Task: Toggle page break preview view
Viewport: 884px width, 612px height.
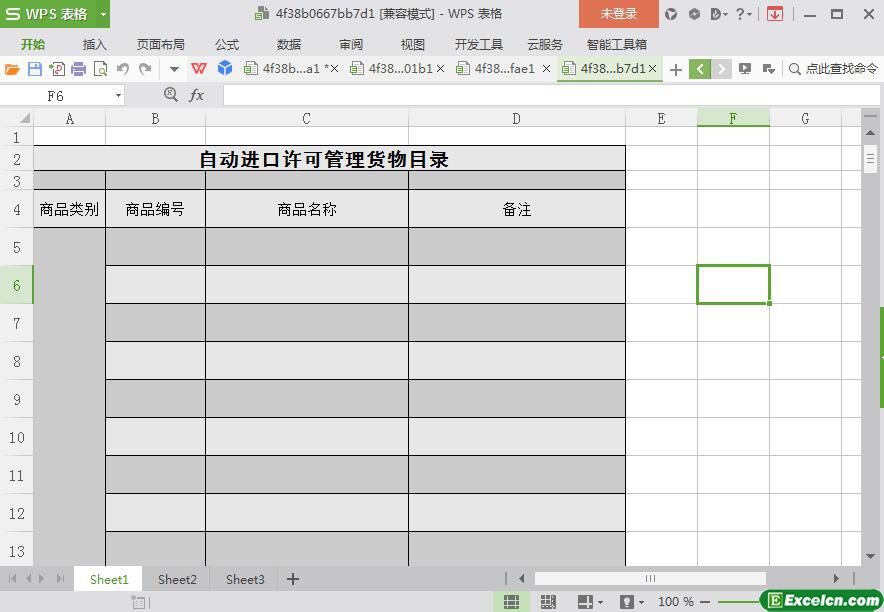Action: 548,601
